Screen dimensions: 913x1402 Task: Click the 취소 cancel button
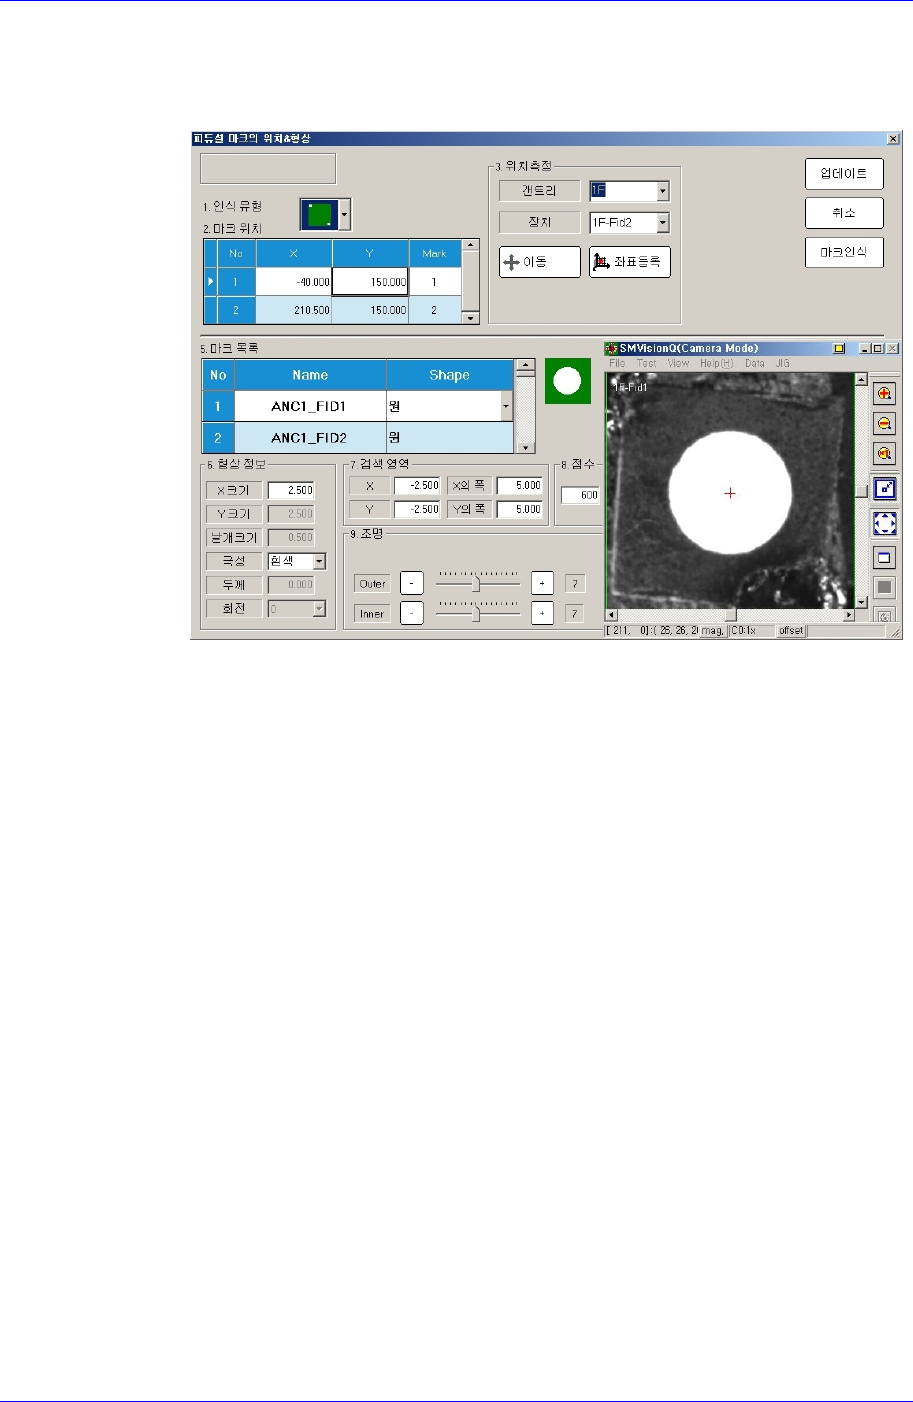pos(844,212)
